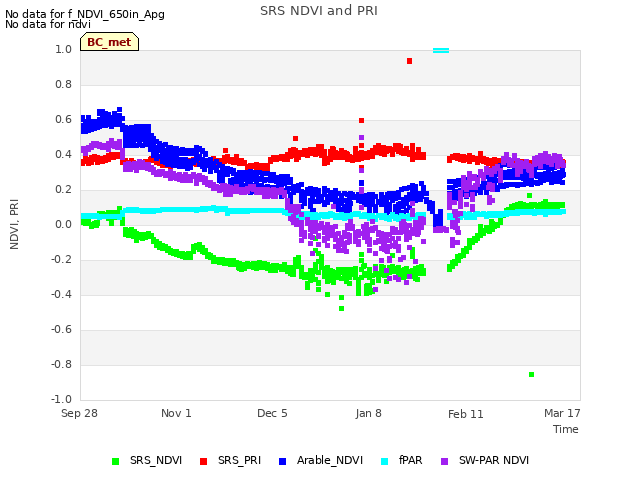This screenshot has height=480, width=640.
Task: Click the 0.6 y-axis tick label
Action: pyautogui.click(x=64, y=120)
